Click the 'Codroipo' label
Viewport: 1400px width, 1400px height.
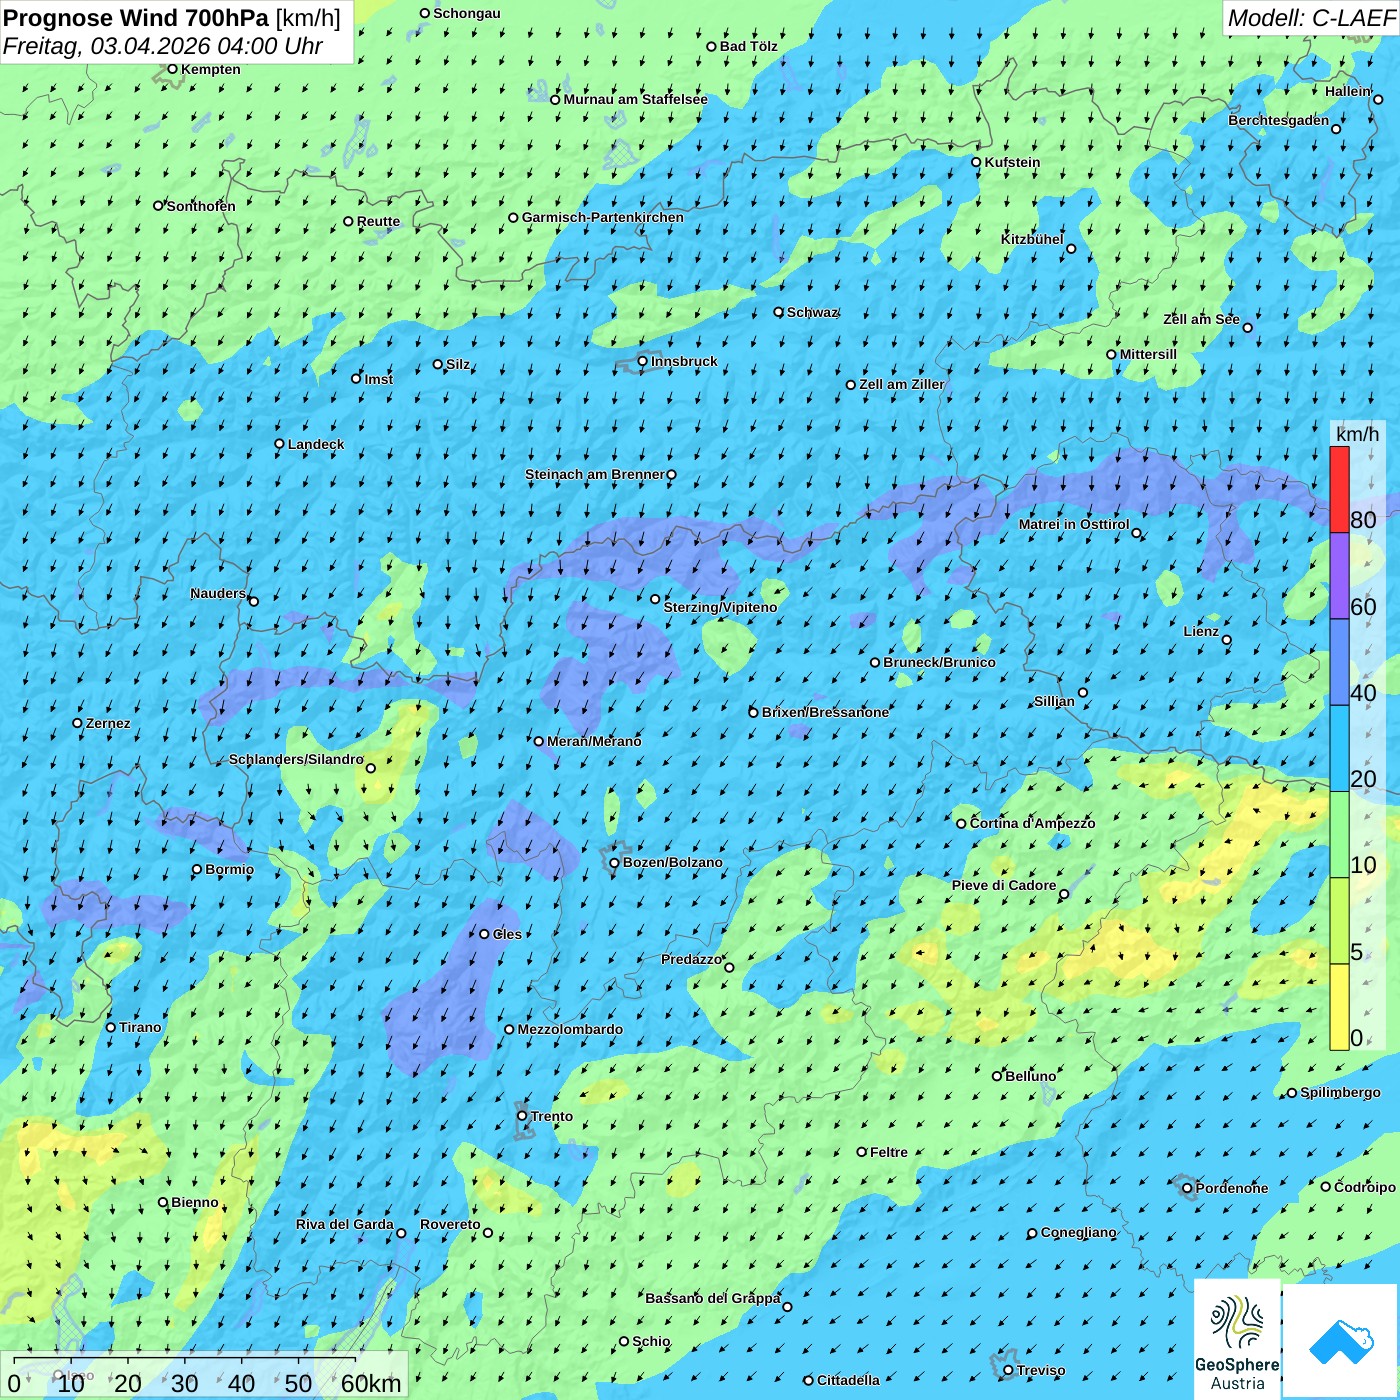tap(1365, 1187)
